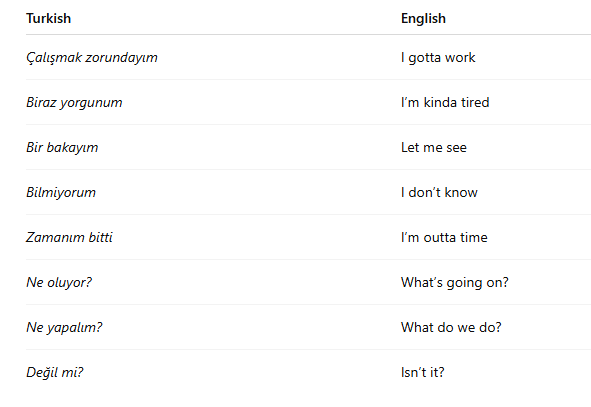The image size is (591, 407).
Task: Select the phrase Çalışmak zorundayım
Action: (x=92, y=58)
